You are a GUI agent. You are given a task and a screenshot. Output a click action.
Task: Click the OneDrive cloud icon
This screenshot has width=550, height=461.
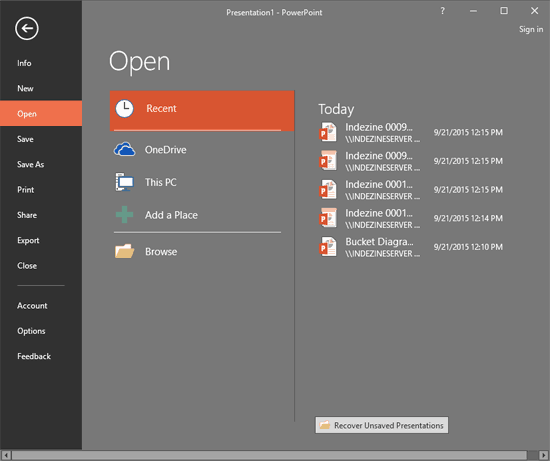click(125, 149)
